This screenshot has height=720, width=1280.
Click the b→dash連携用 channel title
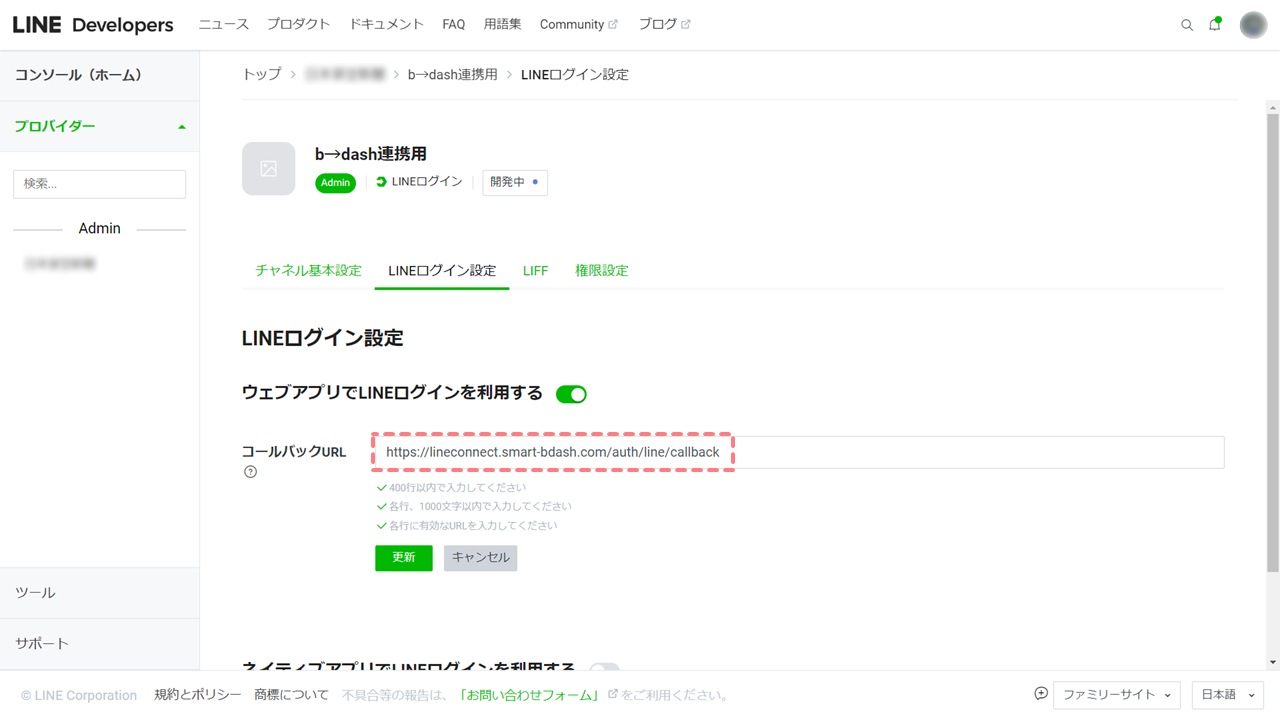[371, 154]
